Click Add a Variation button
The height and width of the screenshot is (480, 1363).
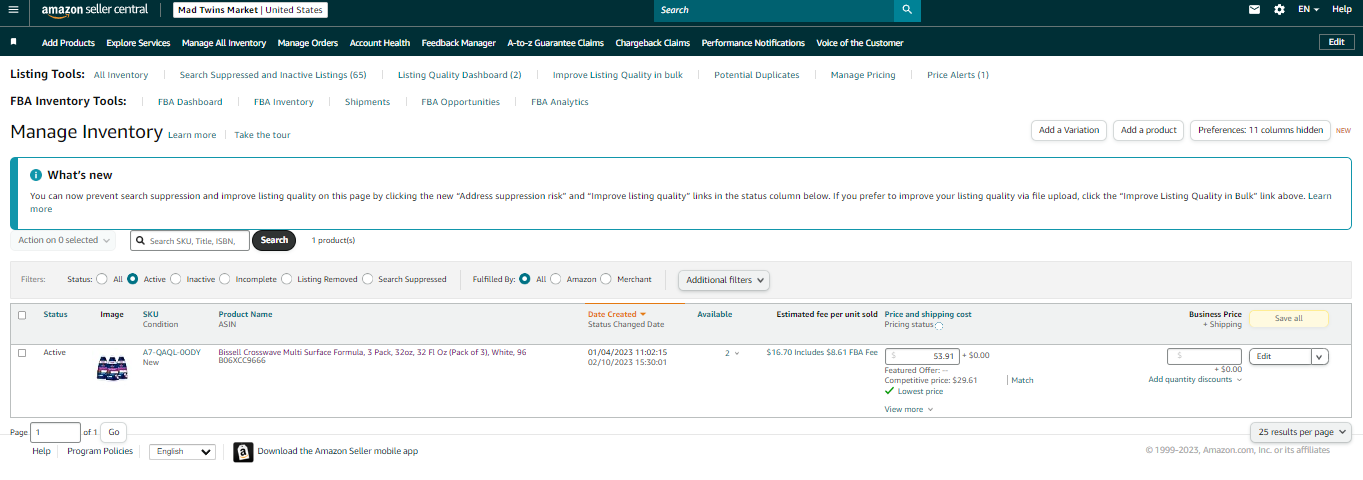pyautogui.click(x=1069, y=130)
